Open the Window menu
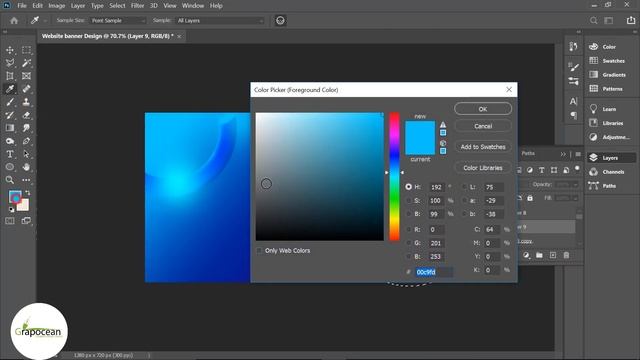The image size is (640, 360). tap(193, 6)
